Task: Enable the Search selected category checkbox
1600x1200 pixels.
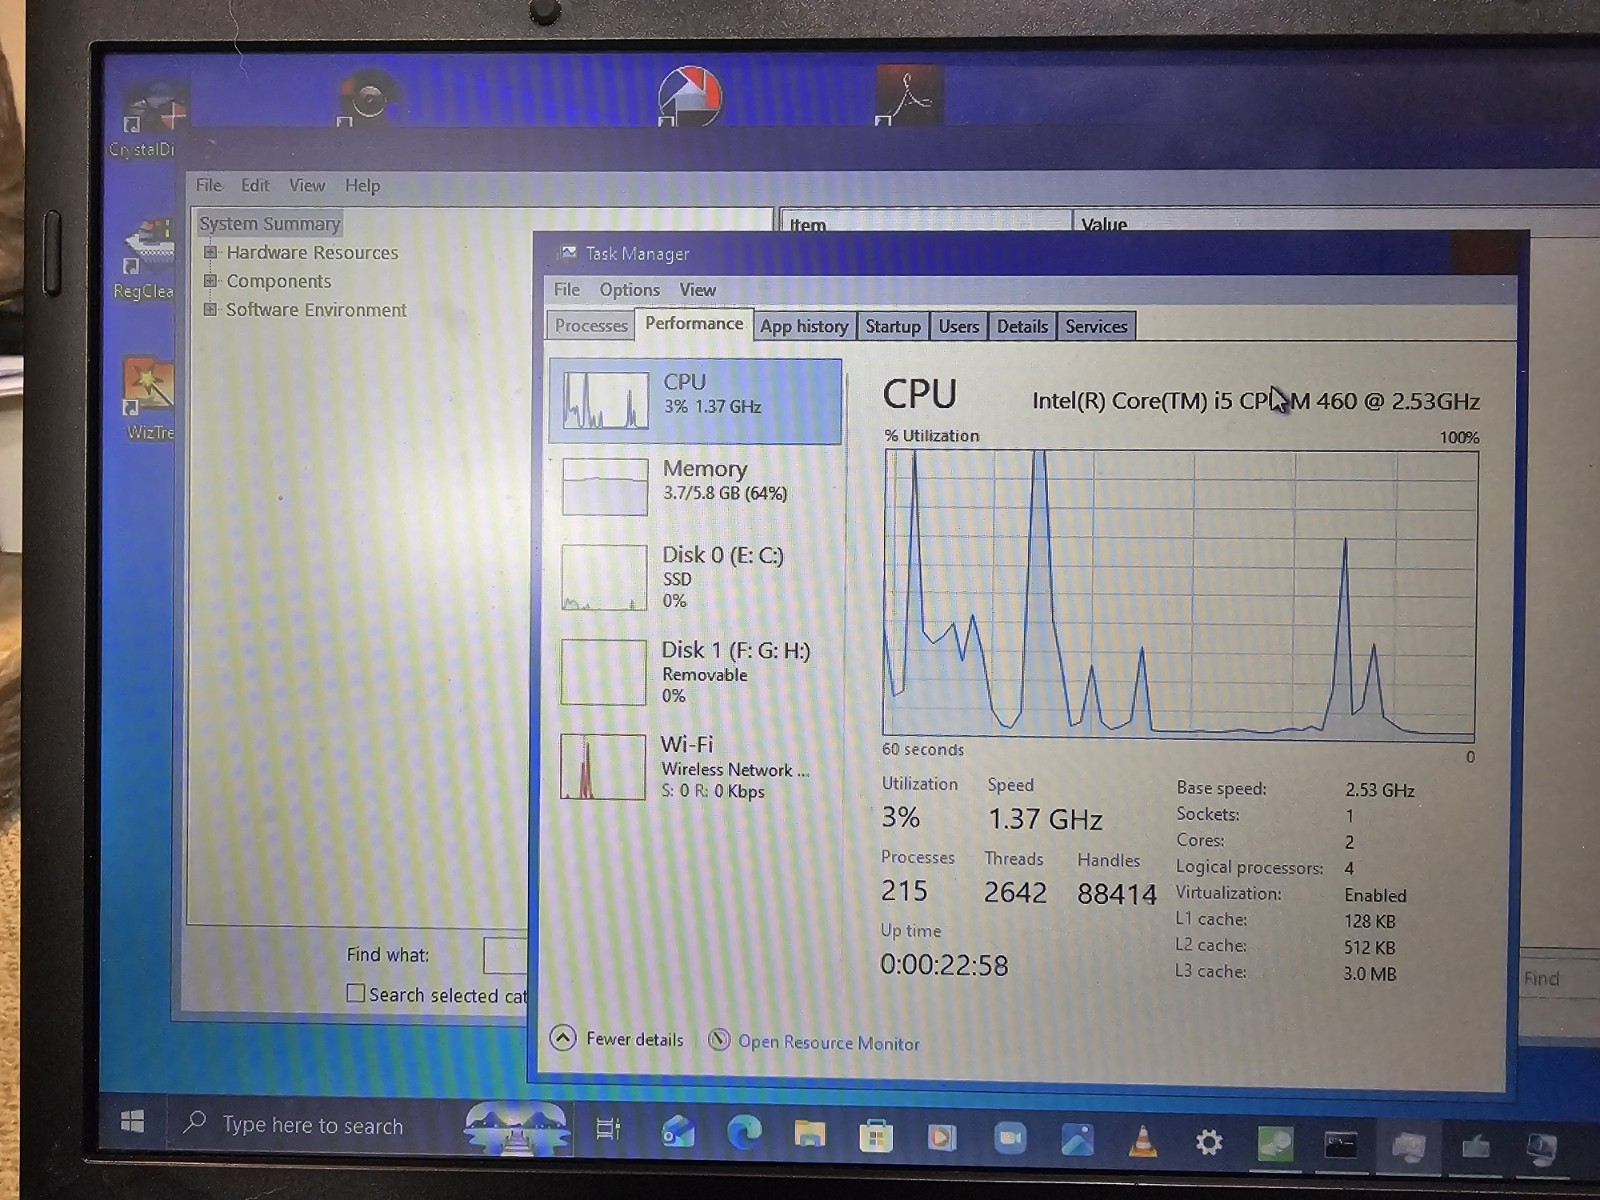Action: tap(355, 993)
